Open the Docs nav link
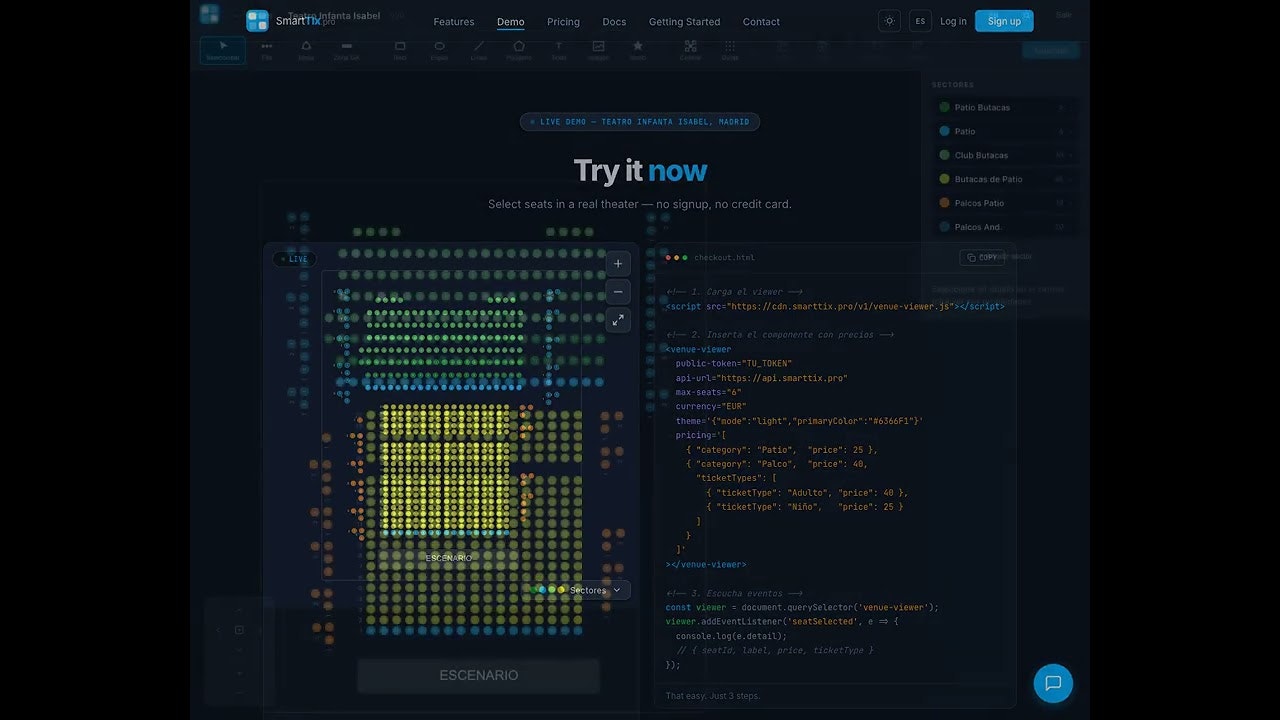Image resolution: width=1280 pixels, height=720 pixels. pos(614,22)
